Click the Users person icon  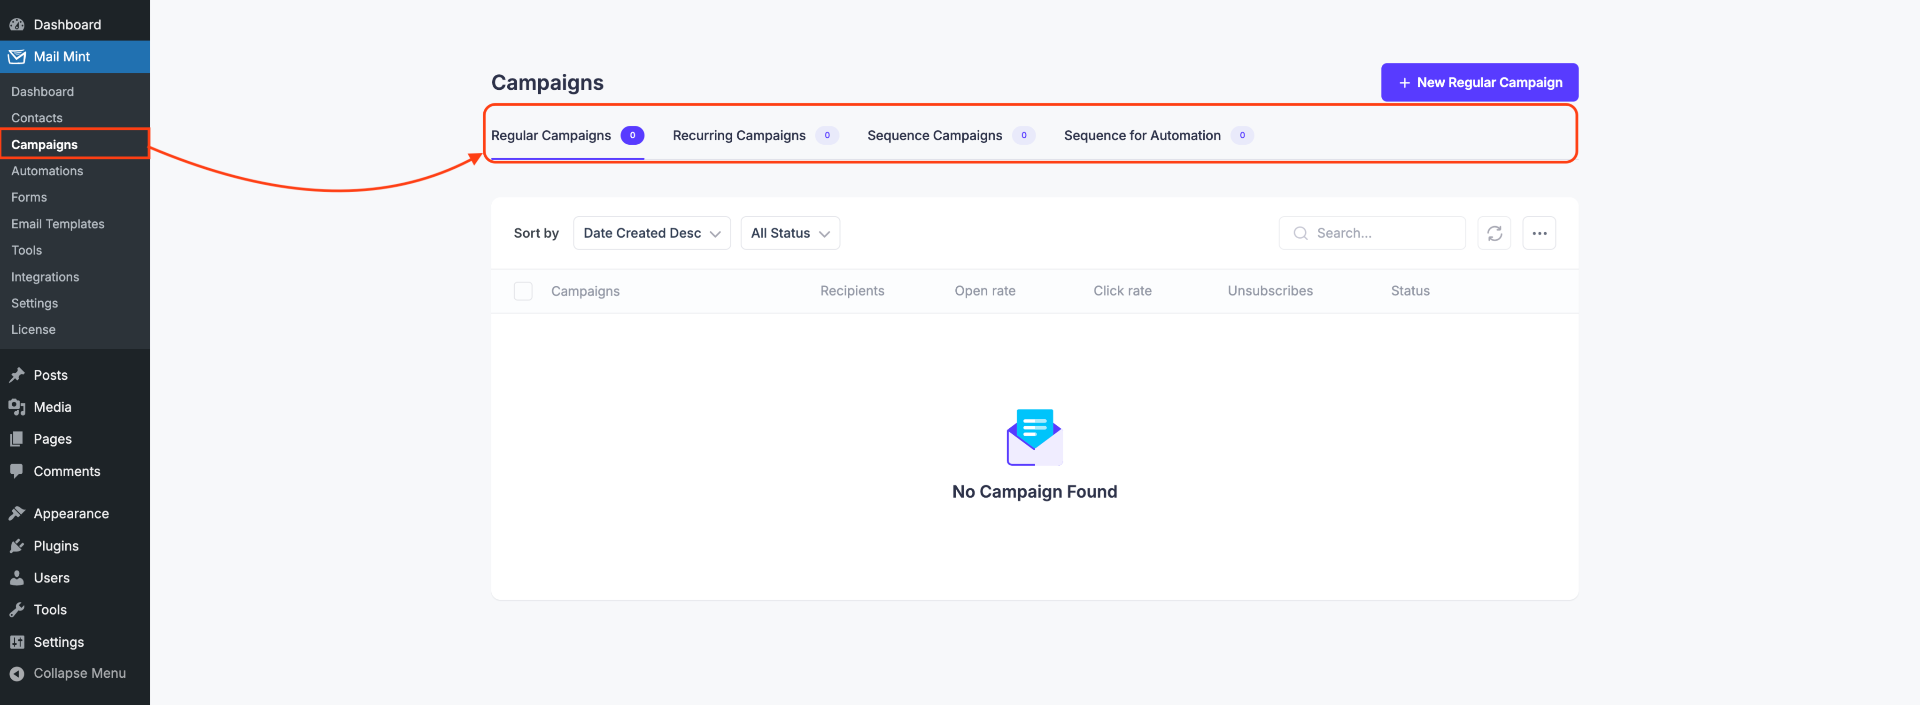(x=17, y=578)
